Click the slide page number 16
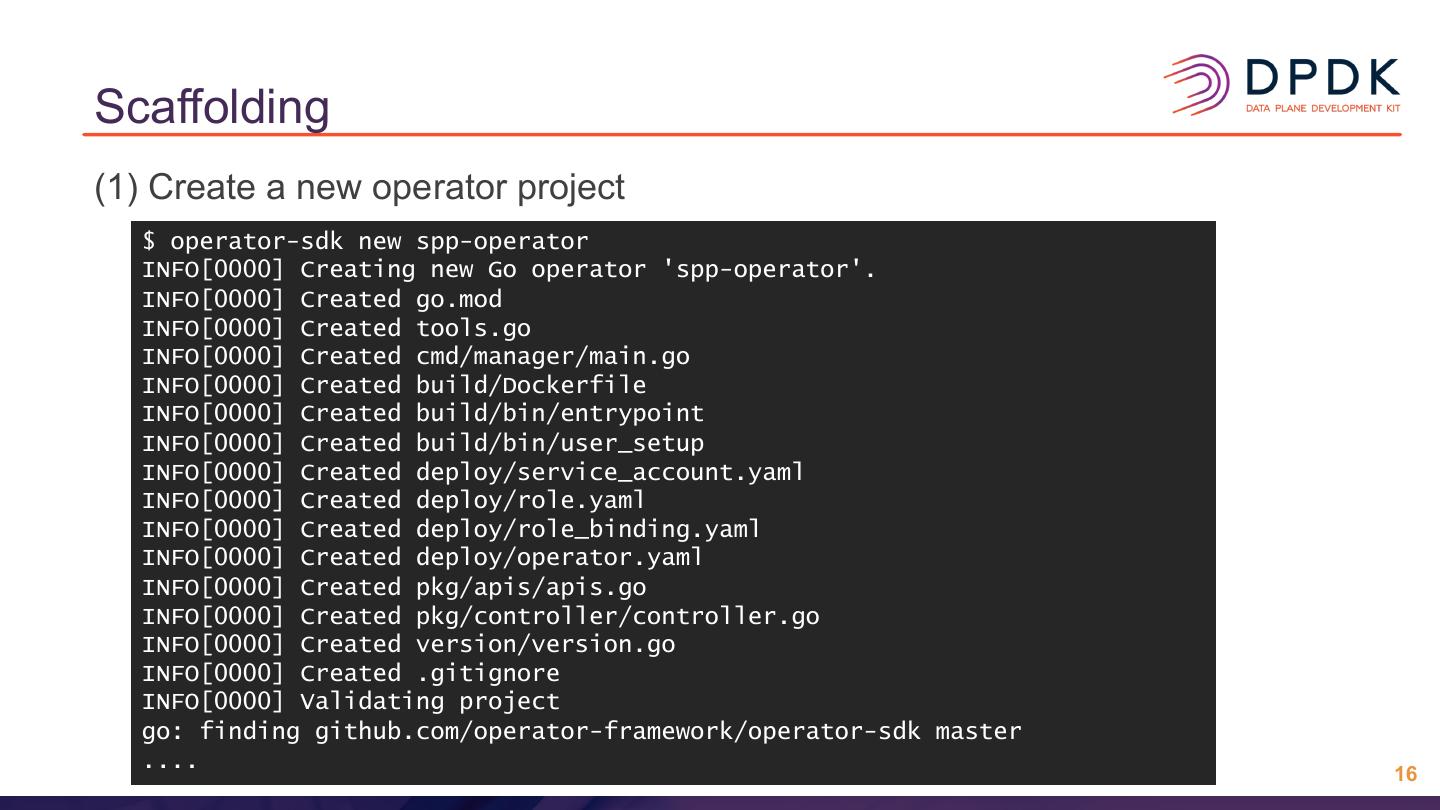Viewport: 1440px width, 810px height. tap(1405, 774)
